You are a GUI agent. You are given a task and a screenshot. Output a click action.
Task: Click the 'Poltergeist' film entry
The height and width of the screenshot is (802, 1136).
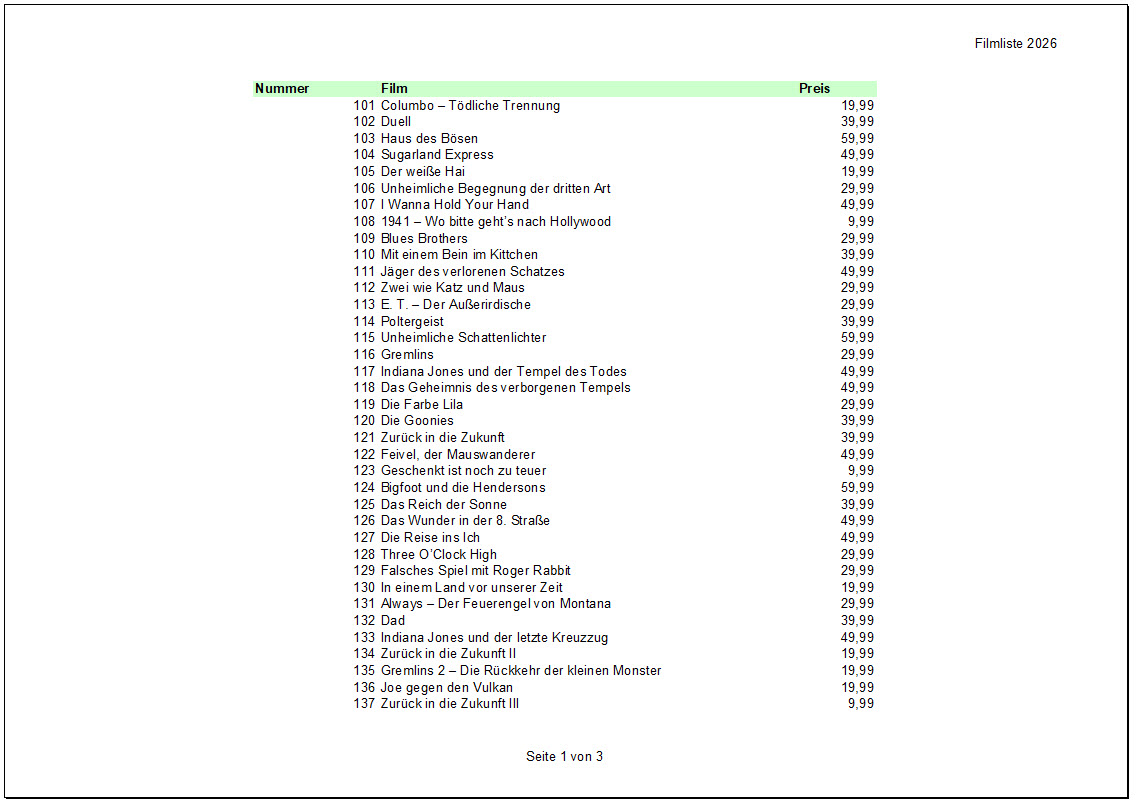pyautogui.click(x=412, y=322)
